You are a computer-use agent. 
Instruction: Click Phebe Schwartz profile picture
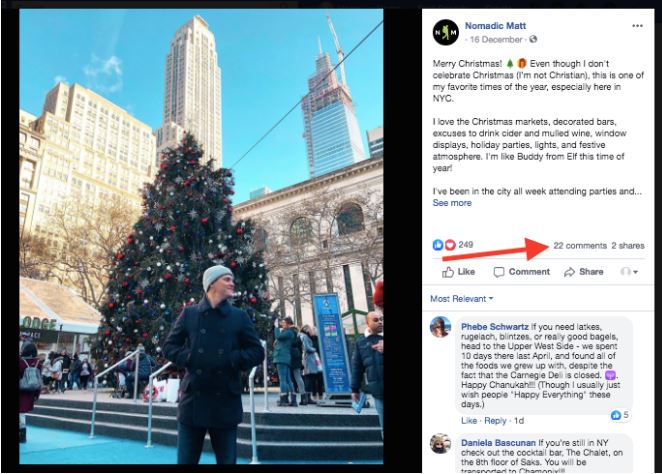pyautogui.click(x=440, y=327)
